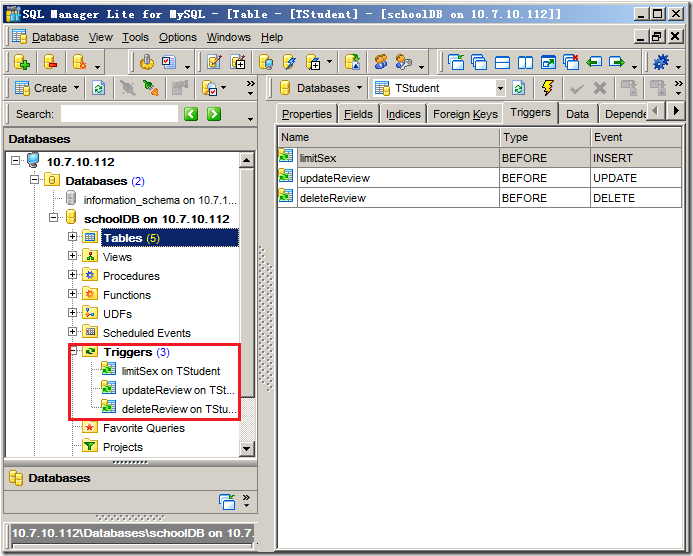The image size is (693, 556).
Task: Click the Create Database icon with green plus
Action: [x=22, y=62]
